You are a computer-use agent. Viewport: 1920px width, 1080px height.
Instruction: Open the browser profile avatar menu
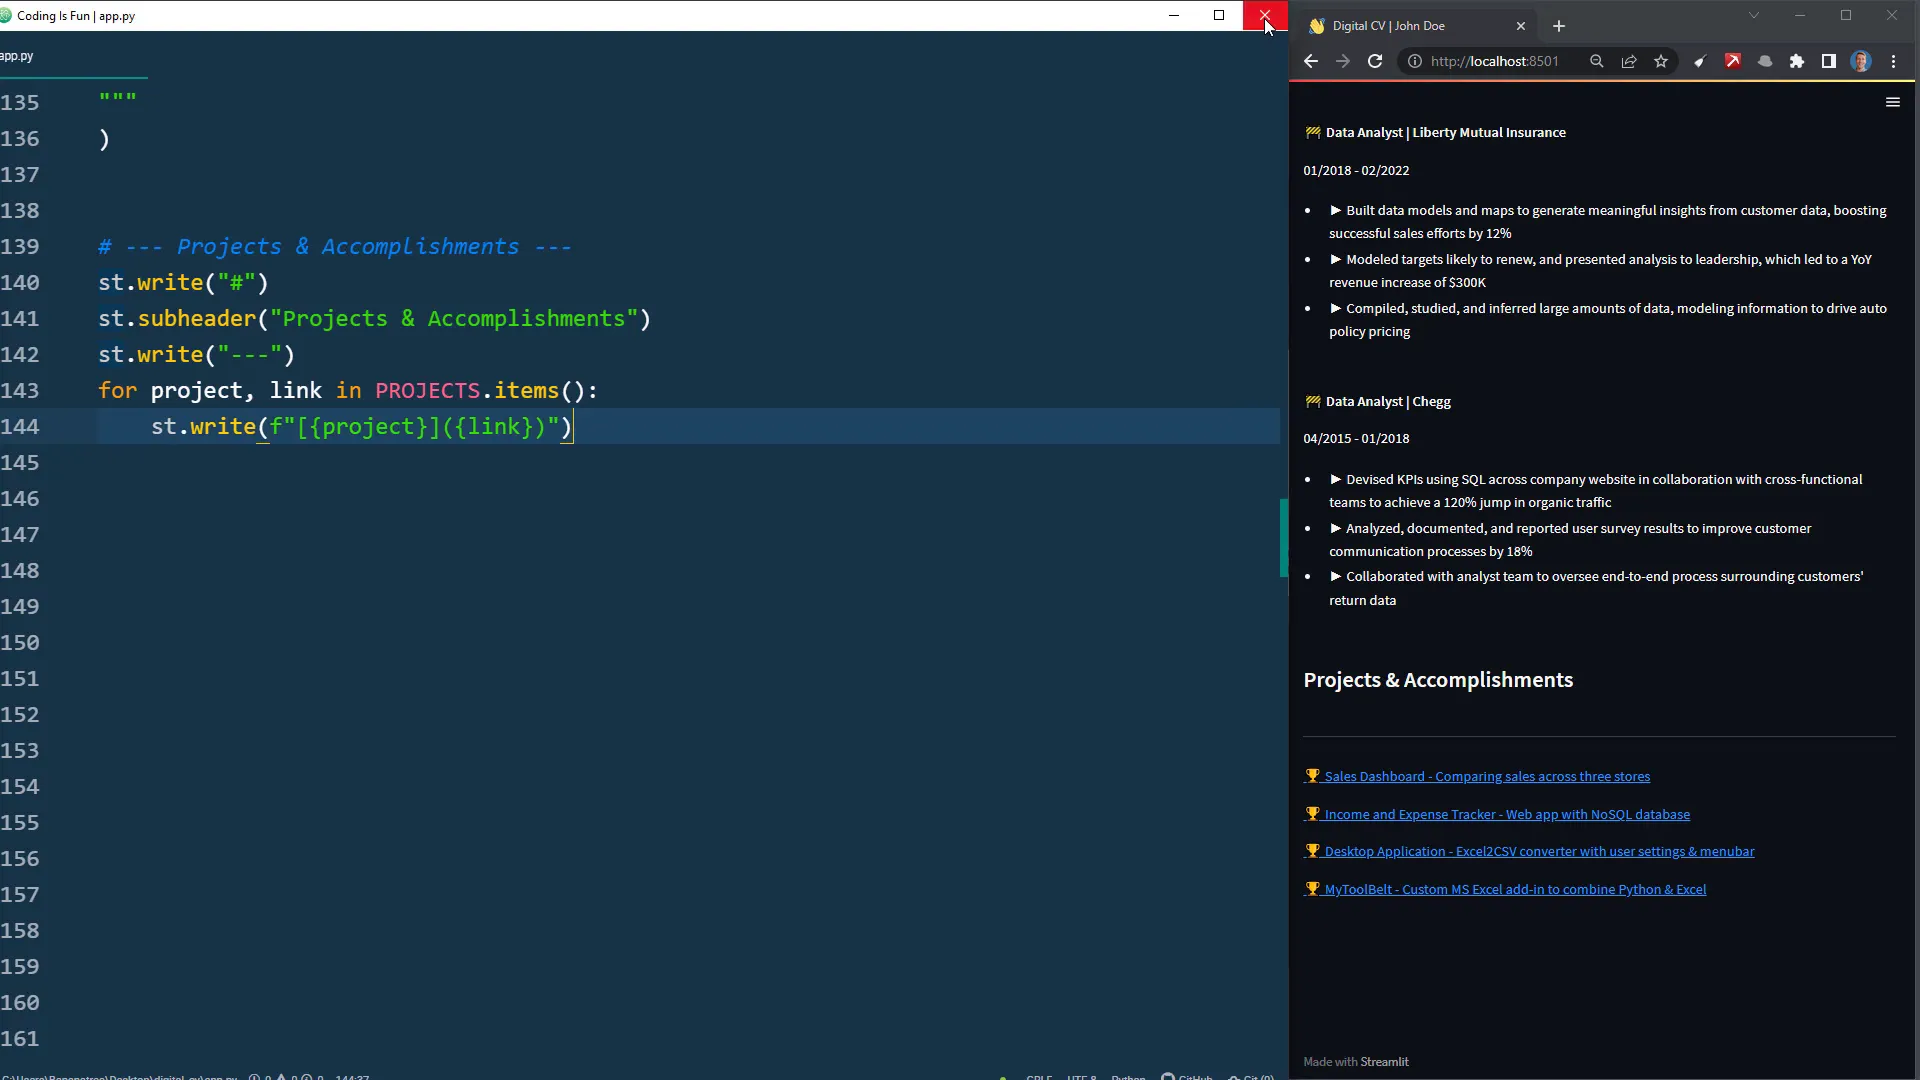[x=1861, y=61]
